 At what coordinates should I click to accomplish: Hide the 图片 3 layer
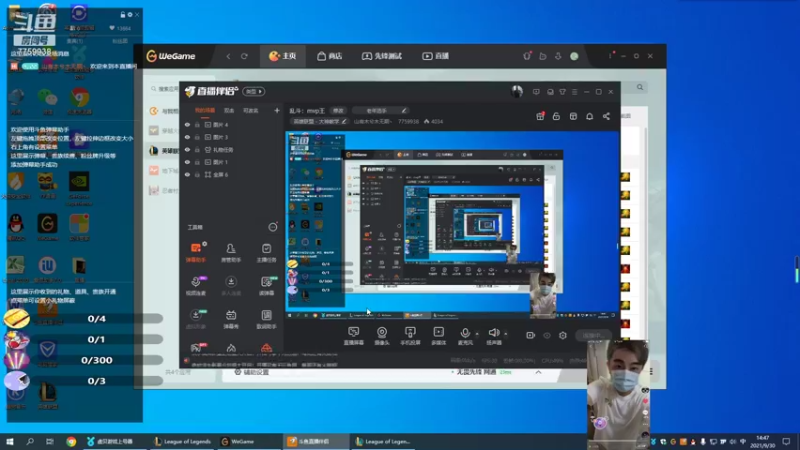click(x=187, y=137)
